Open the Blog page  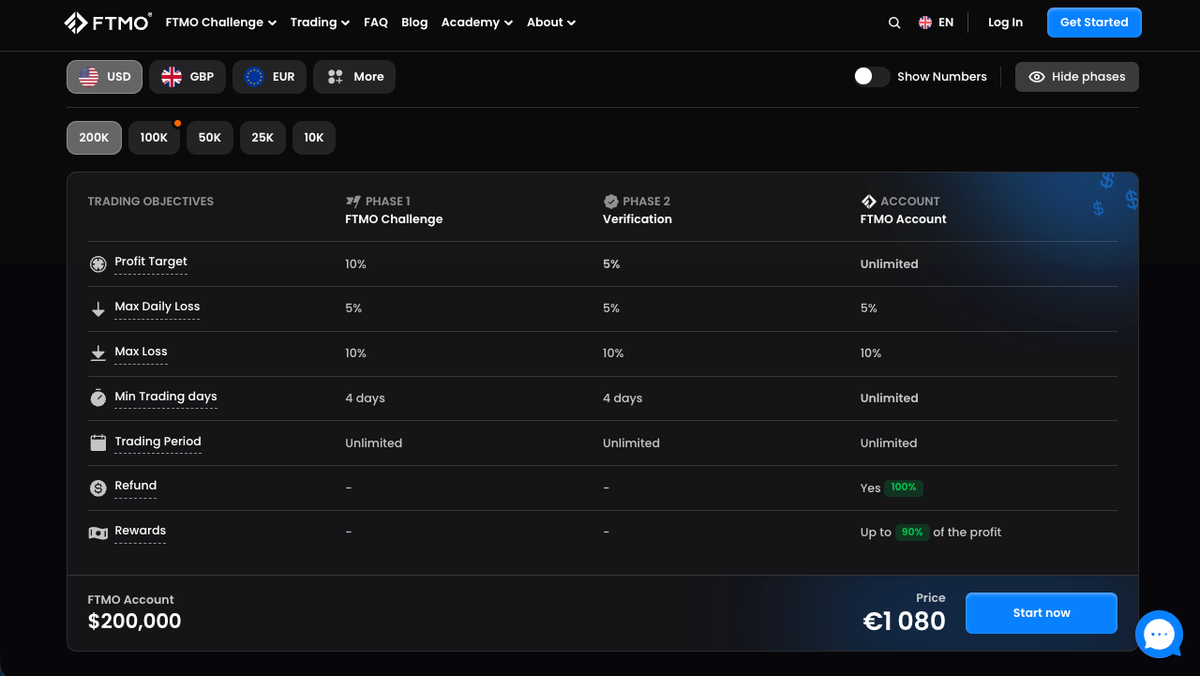click(x=414, y=22)
